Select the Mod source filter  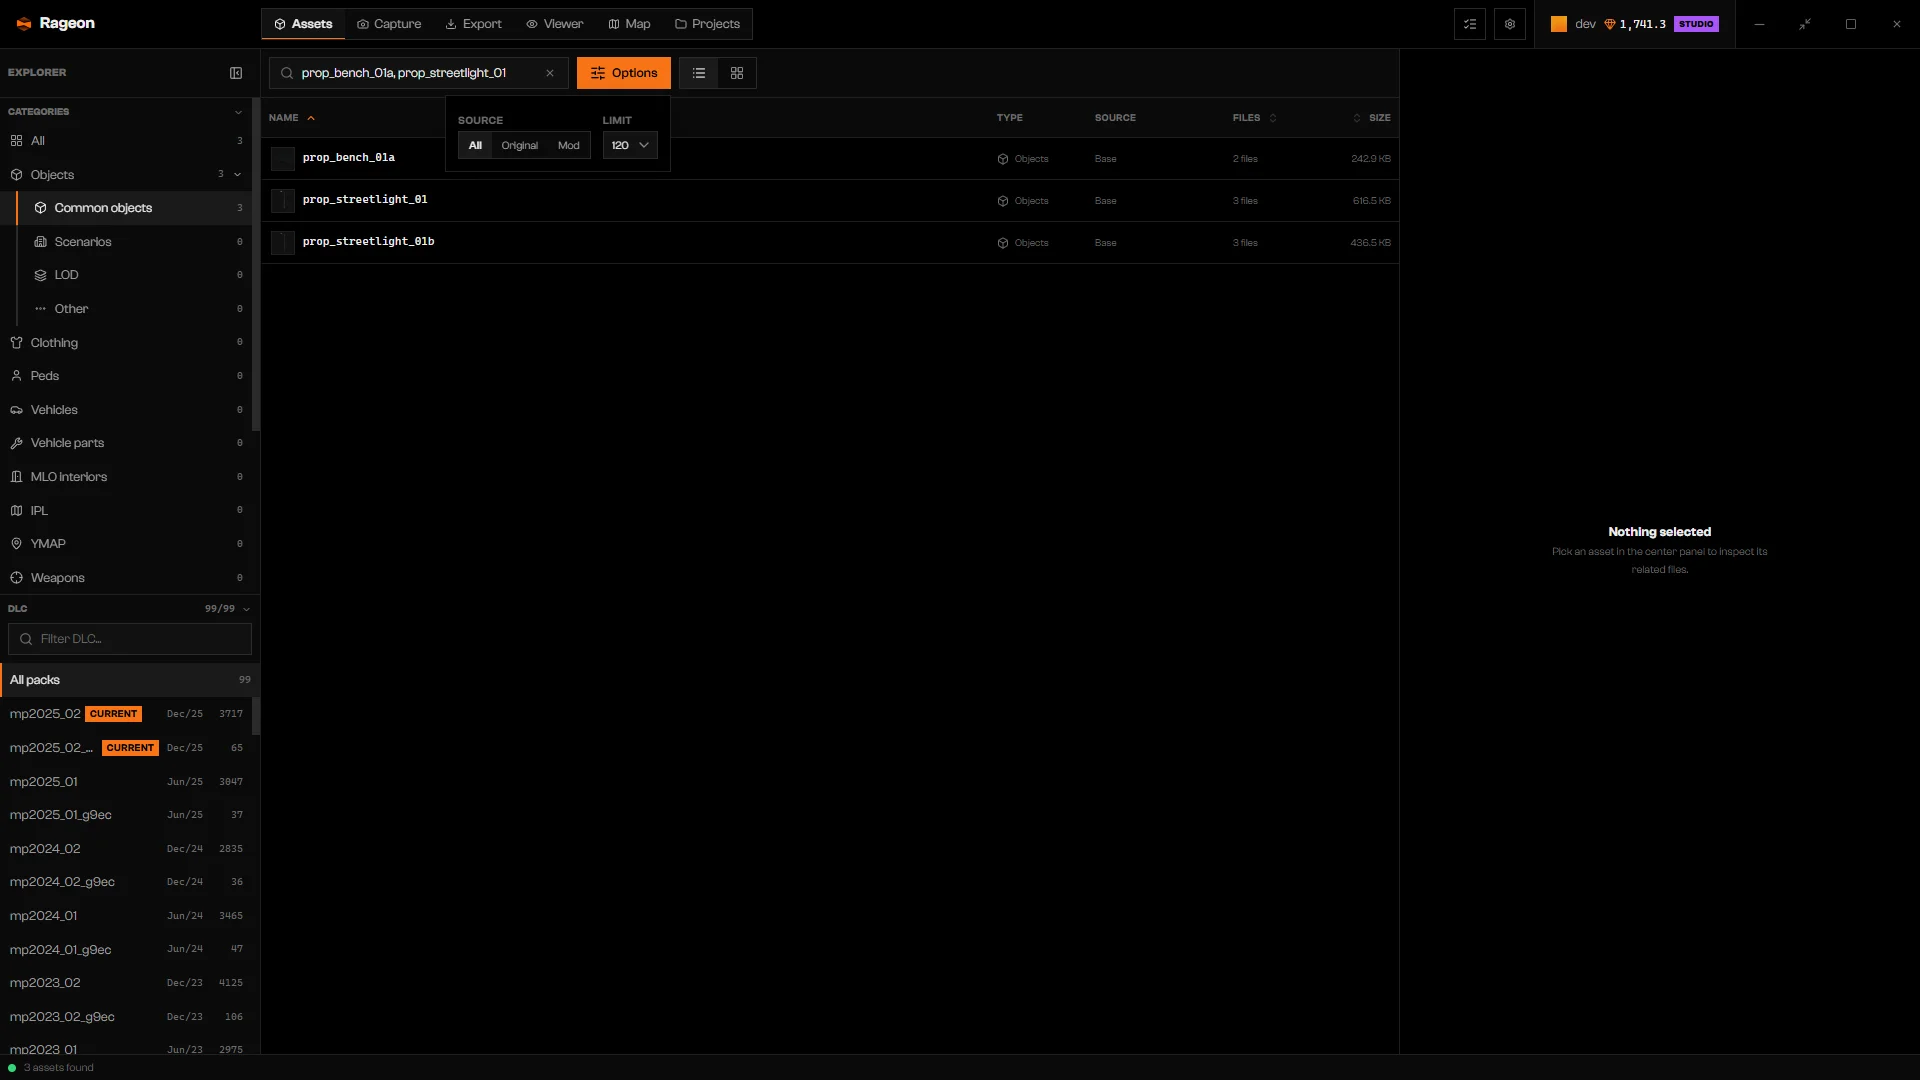pyautogui.click(x=569, y=146)
